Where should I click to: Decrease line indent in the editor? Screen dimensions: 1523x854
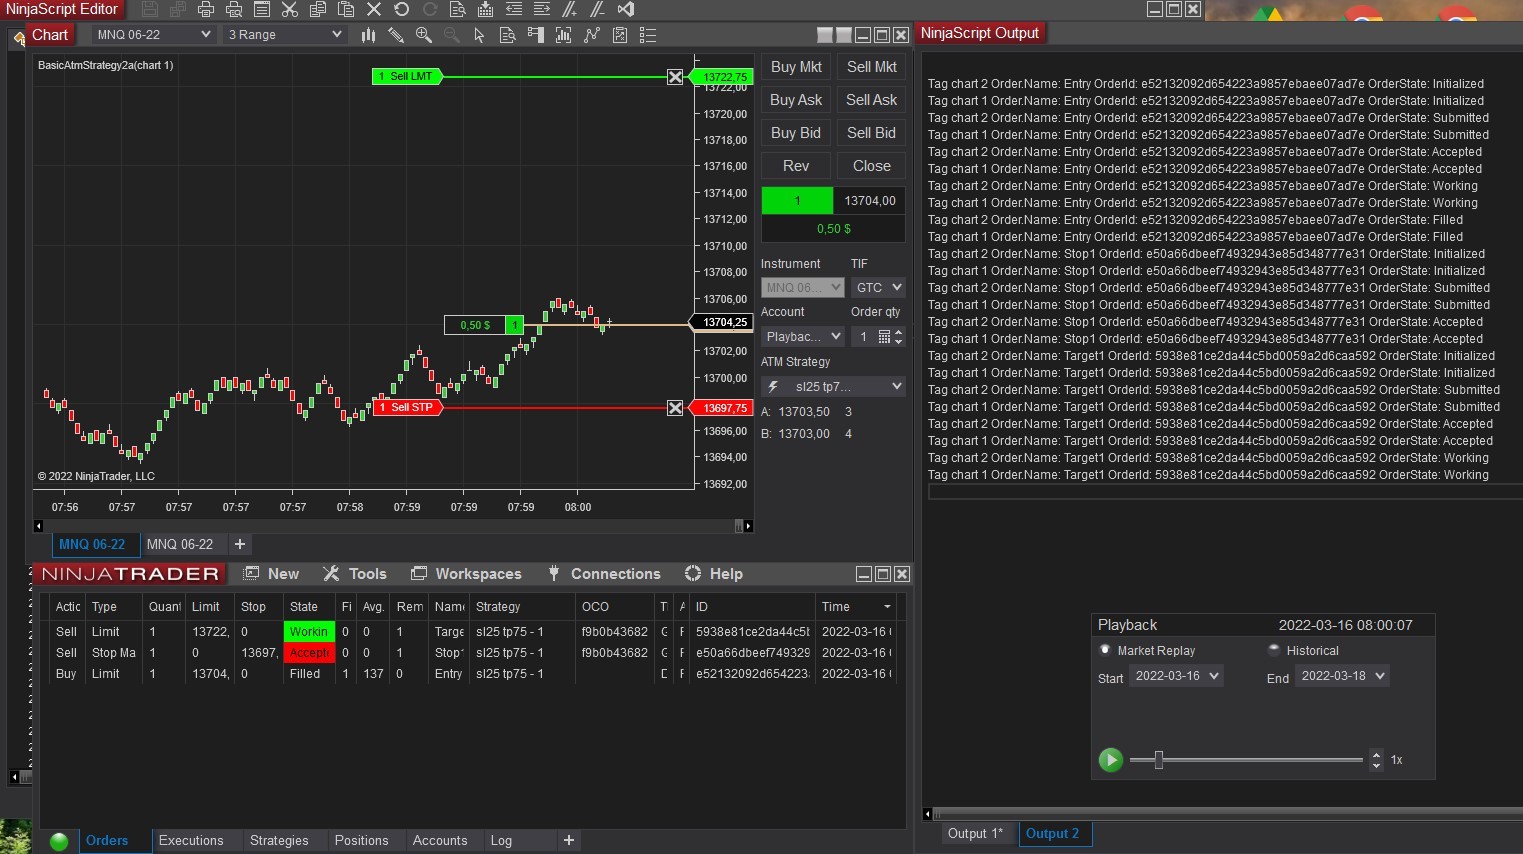pyautogui.click(x=513, y=9)
